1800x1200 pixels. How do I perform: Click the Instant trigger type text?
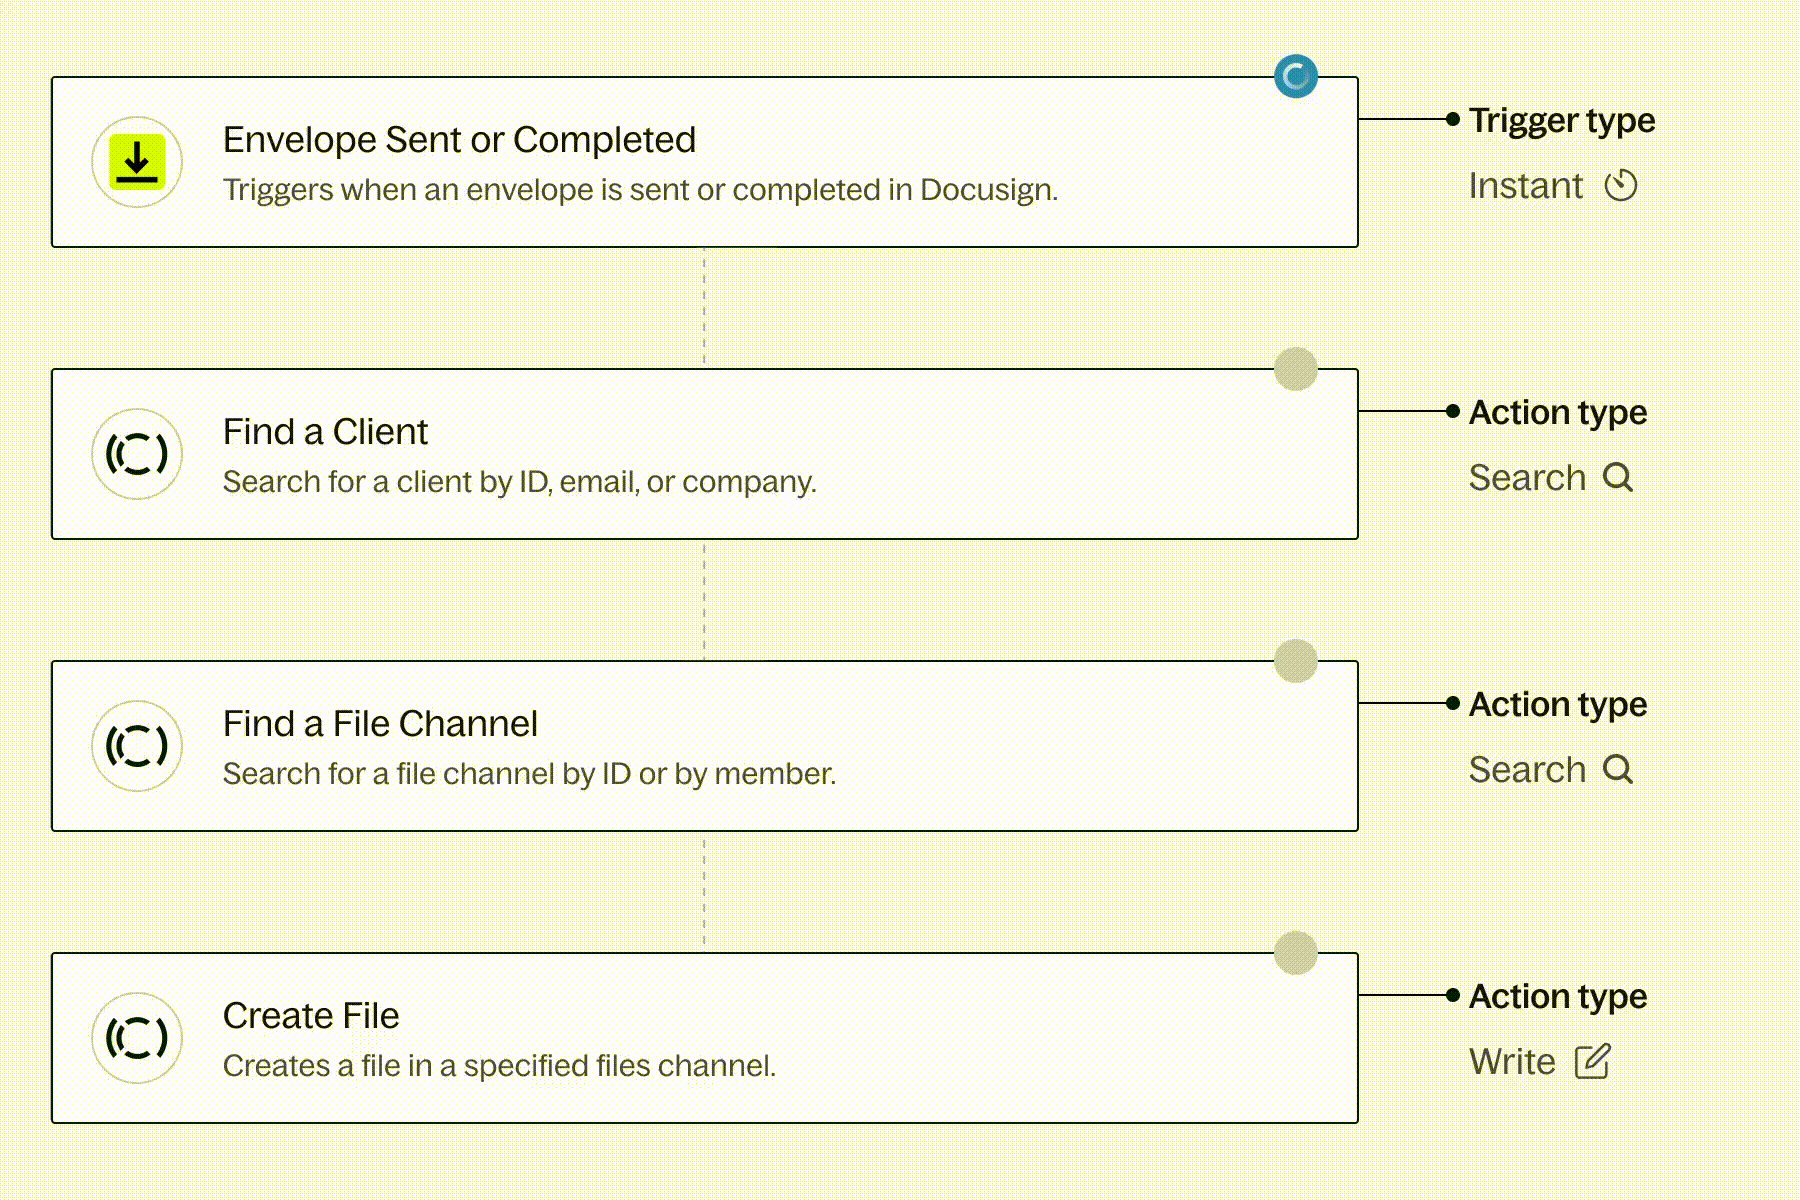[x=1526, y=186]
